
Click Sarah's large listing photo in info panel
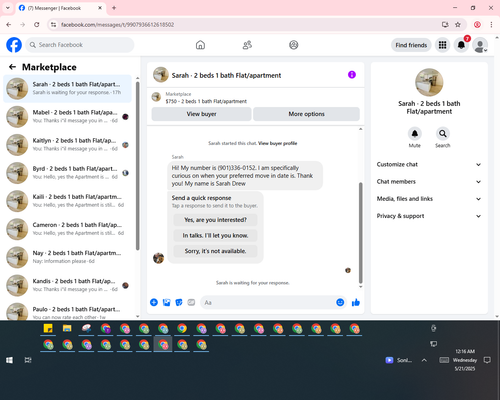point(429,82)
